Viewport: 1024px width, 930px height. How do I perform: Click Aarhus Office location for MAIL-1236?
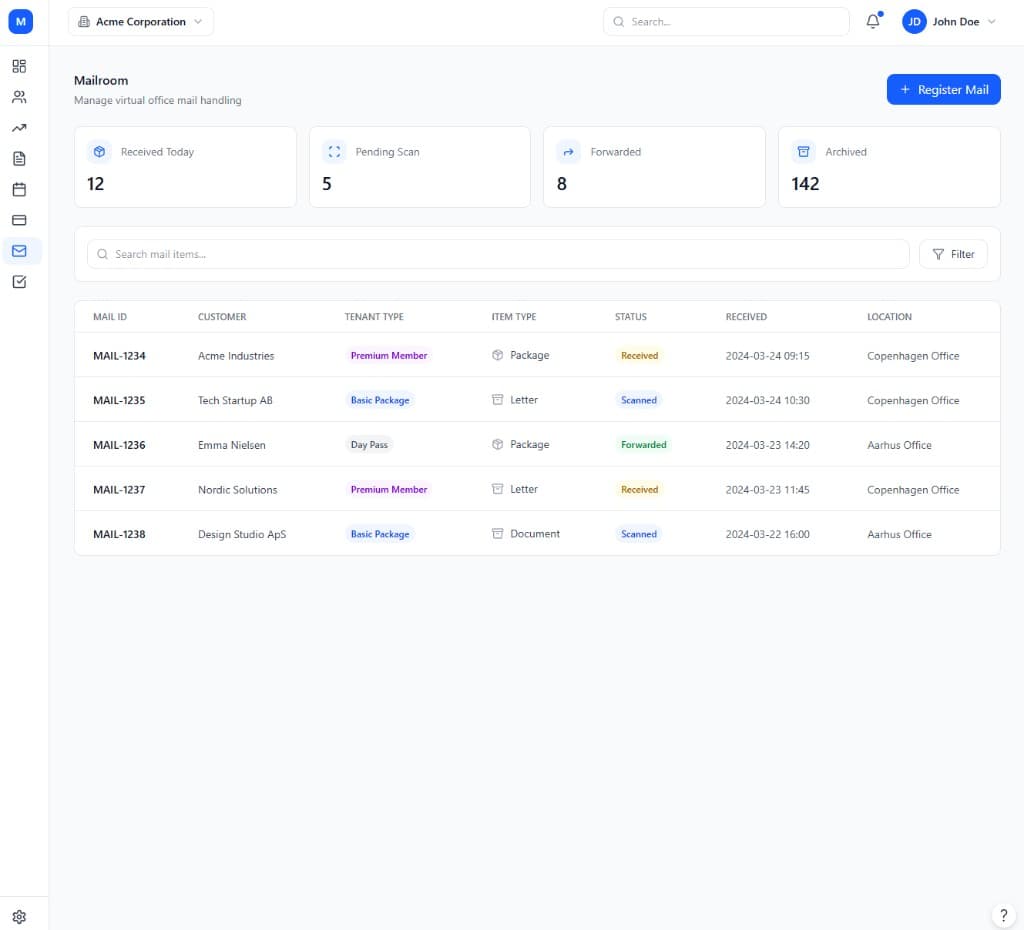tap(899, 445)
